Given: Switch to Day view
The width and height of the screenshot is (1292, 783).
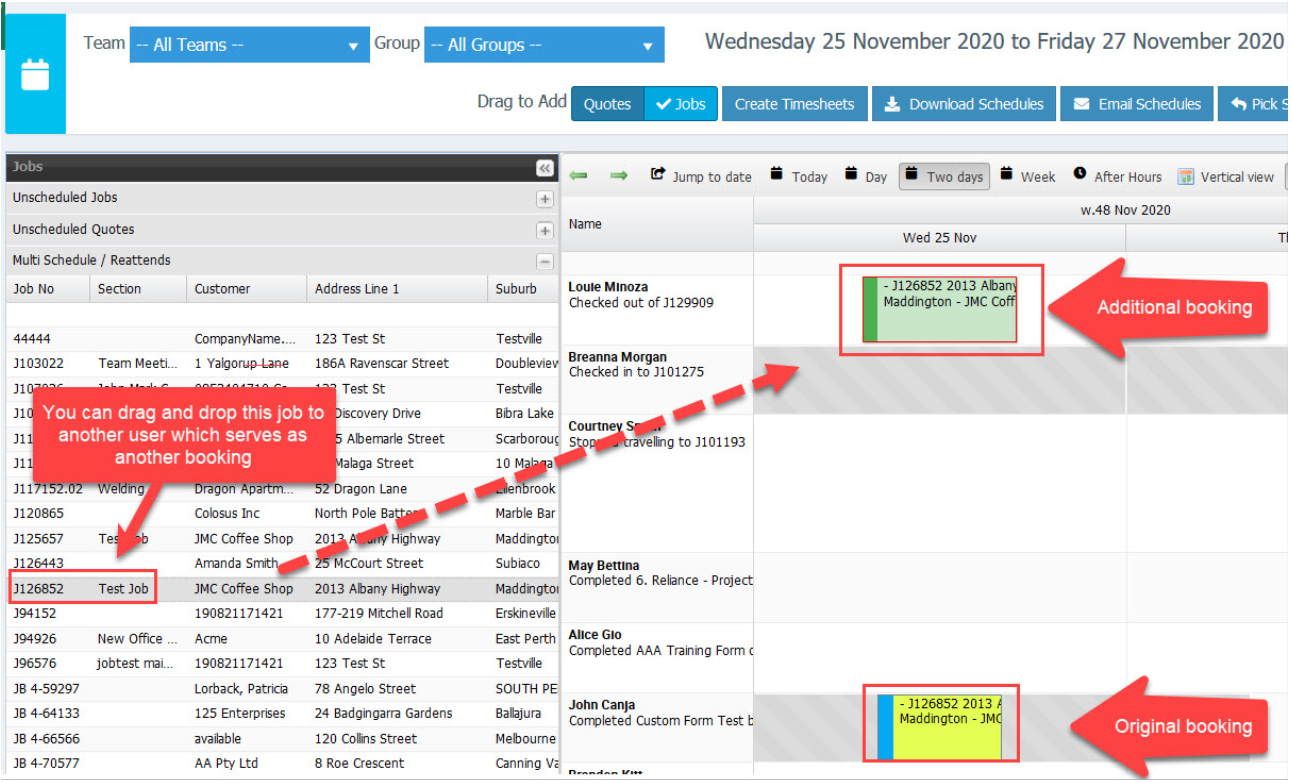Looking at the screenshot, I should click(865, 177).
